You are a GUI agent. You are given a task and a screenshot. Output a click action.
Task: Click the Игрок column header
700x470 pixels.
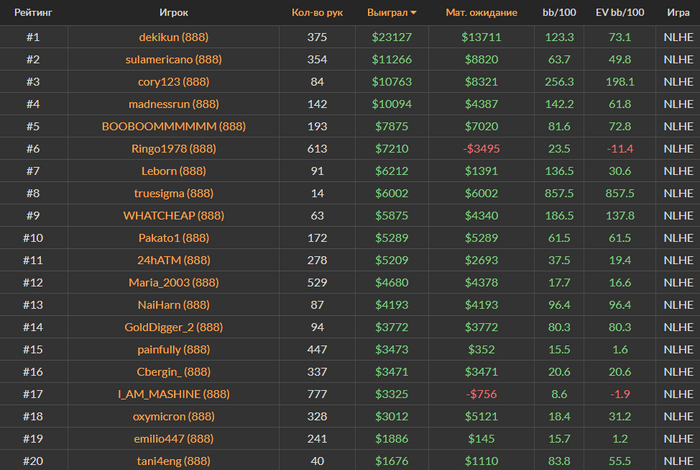click(x=174, y=12)
